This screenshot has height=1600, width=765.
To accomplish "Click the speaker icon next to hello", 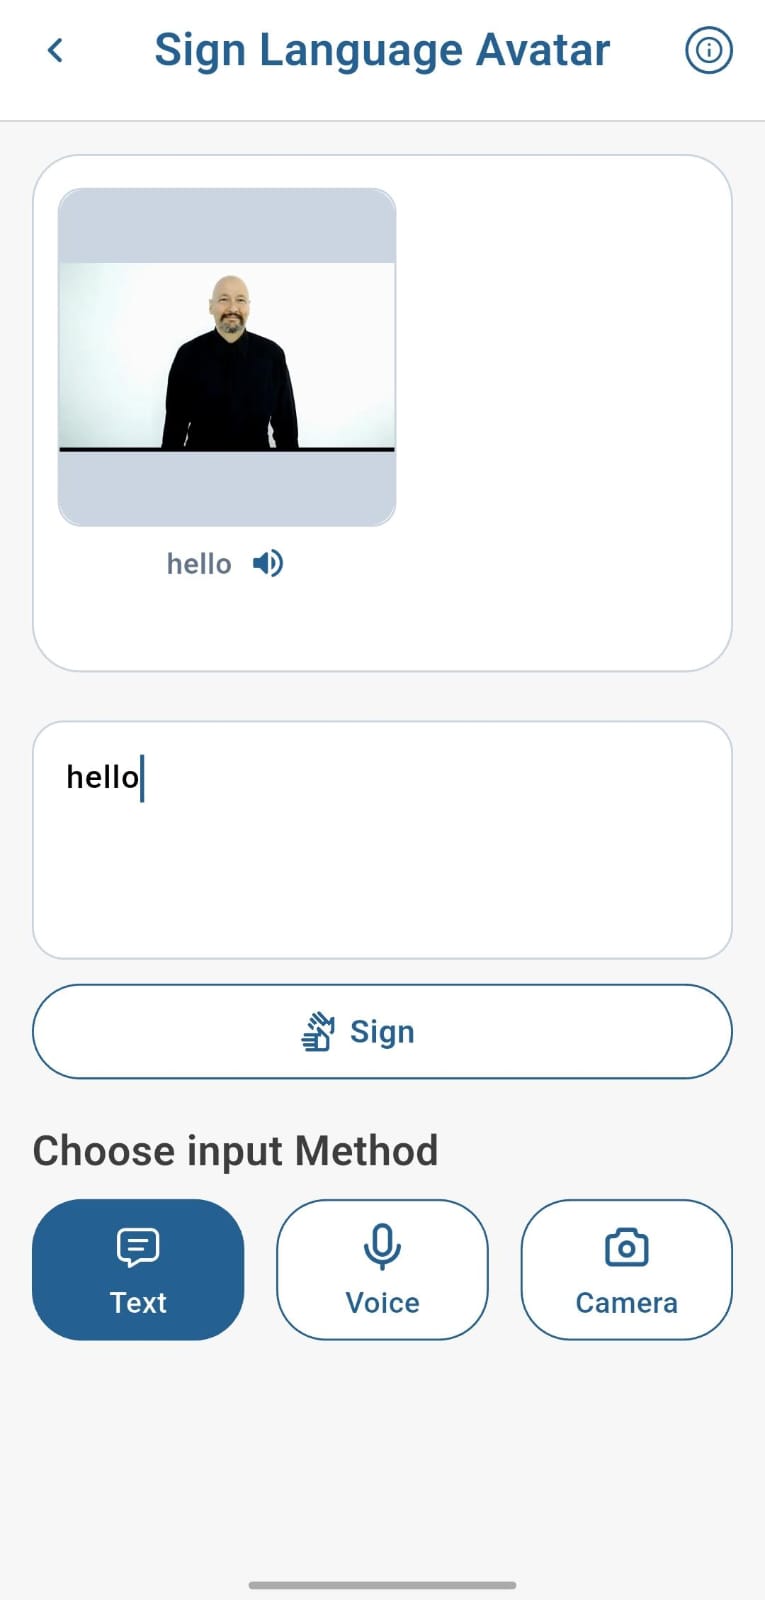I will (266, 563).
